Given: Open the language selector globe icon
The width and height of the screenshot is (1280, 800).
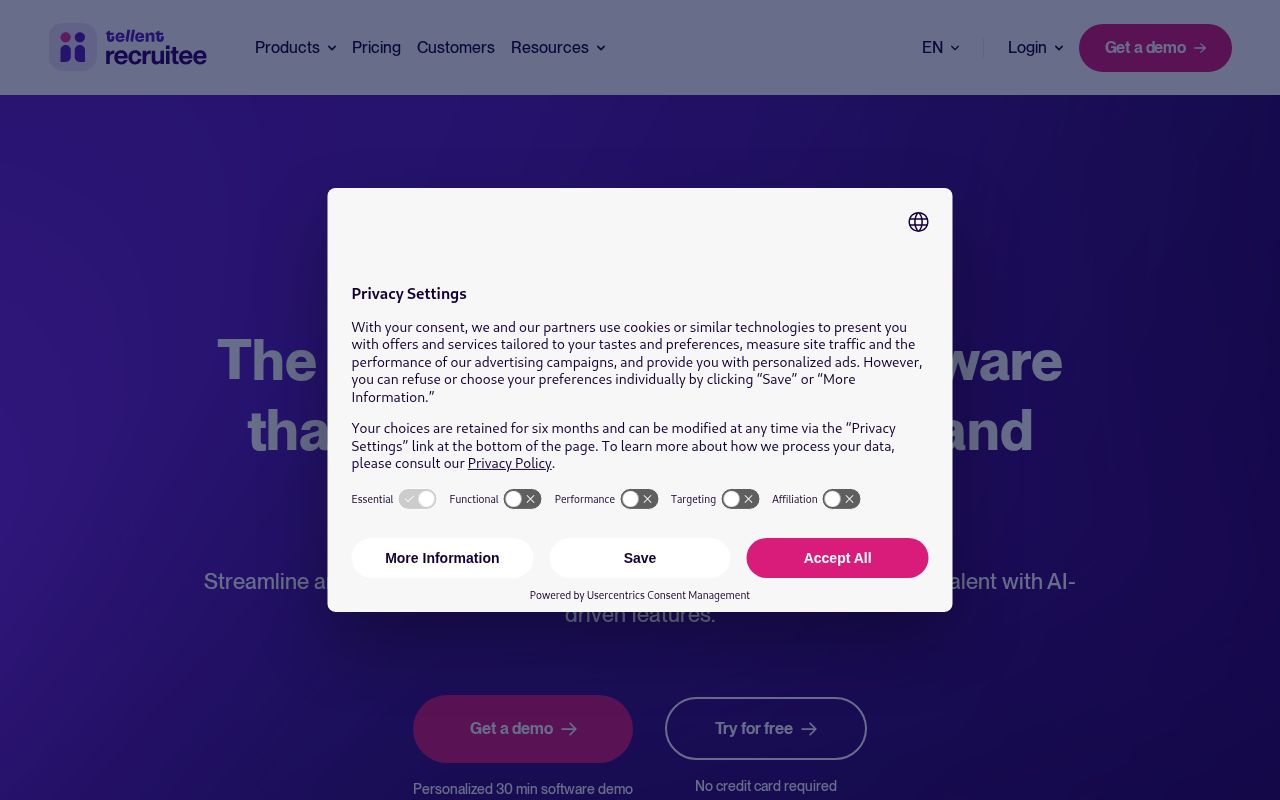Looking at the screenshot, I should point(918,222).
